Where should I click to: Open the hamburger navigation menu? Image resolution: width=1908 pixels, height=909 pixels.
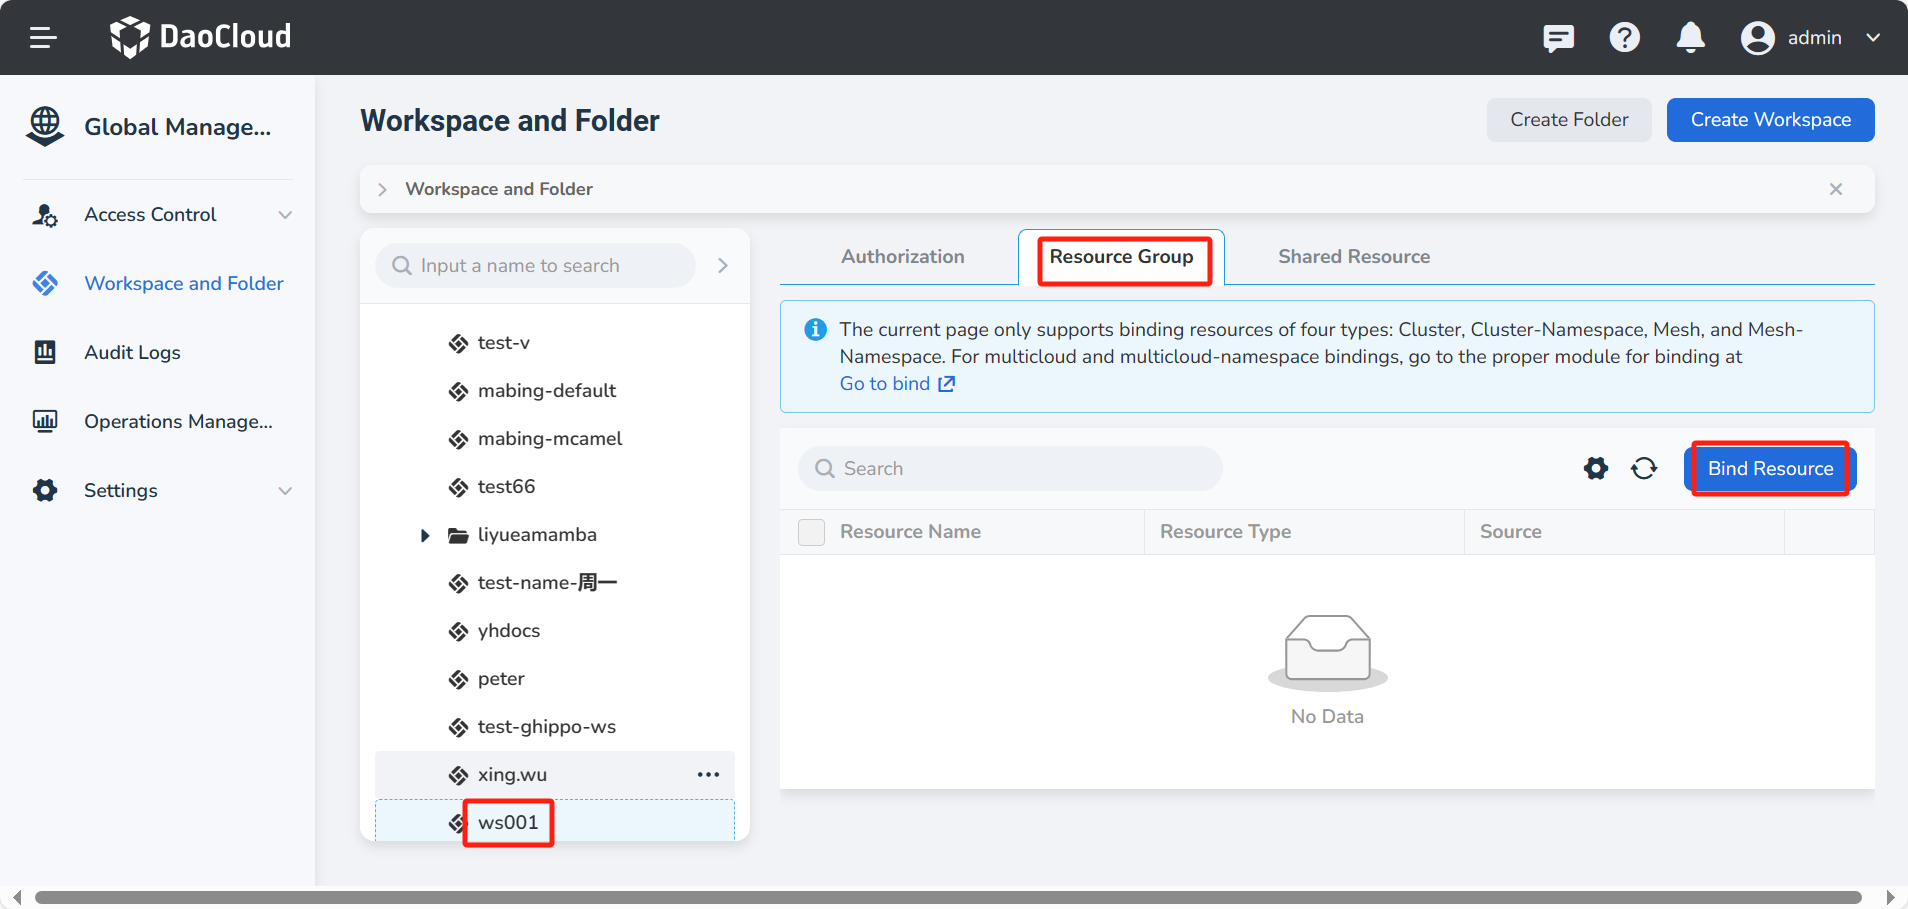(43, 38)
